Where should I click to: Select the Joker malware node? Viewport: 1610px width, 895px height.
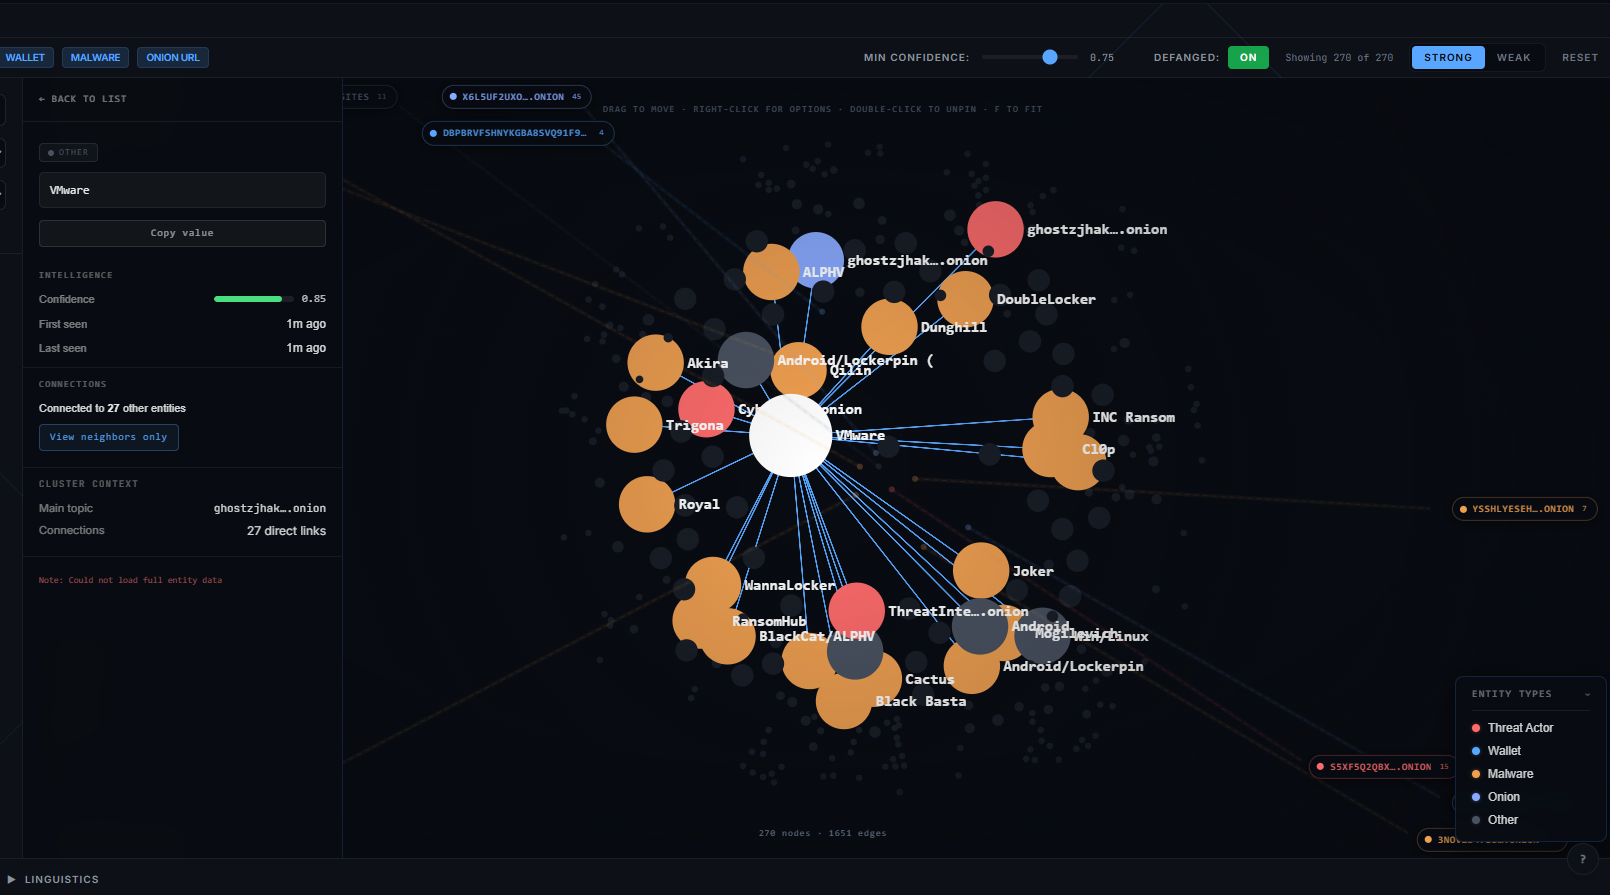pyautogui.click(x=981, y=571)
